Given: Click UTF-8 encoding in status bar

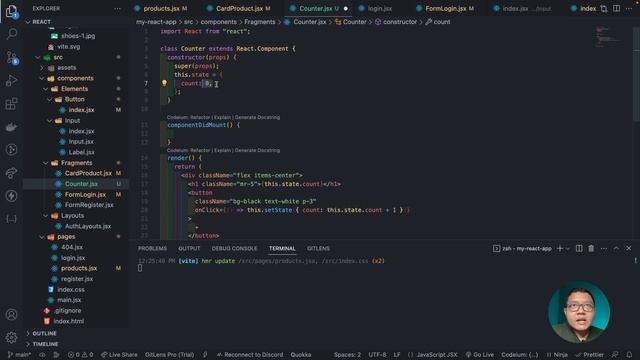Looking at the screenshot, I should tap(377, 355).
